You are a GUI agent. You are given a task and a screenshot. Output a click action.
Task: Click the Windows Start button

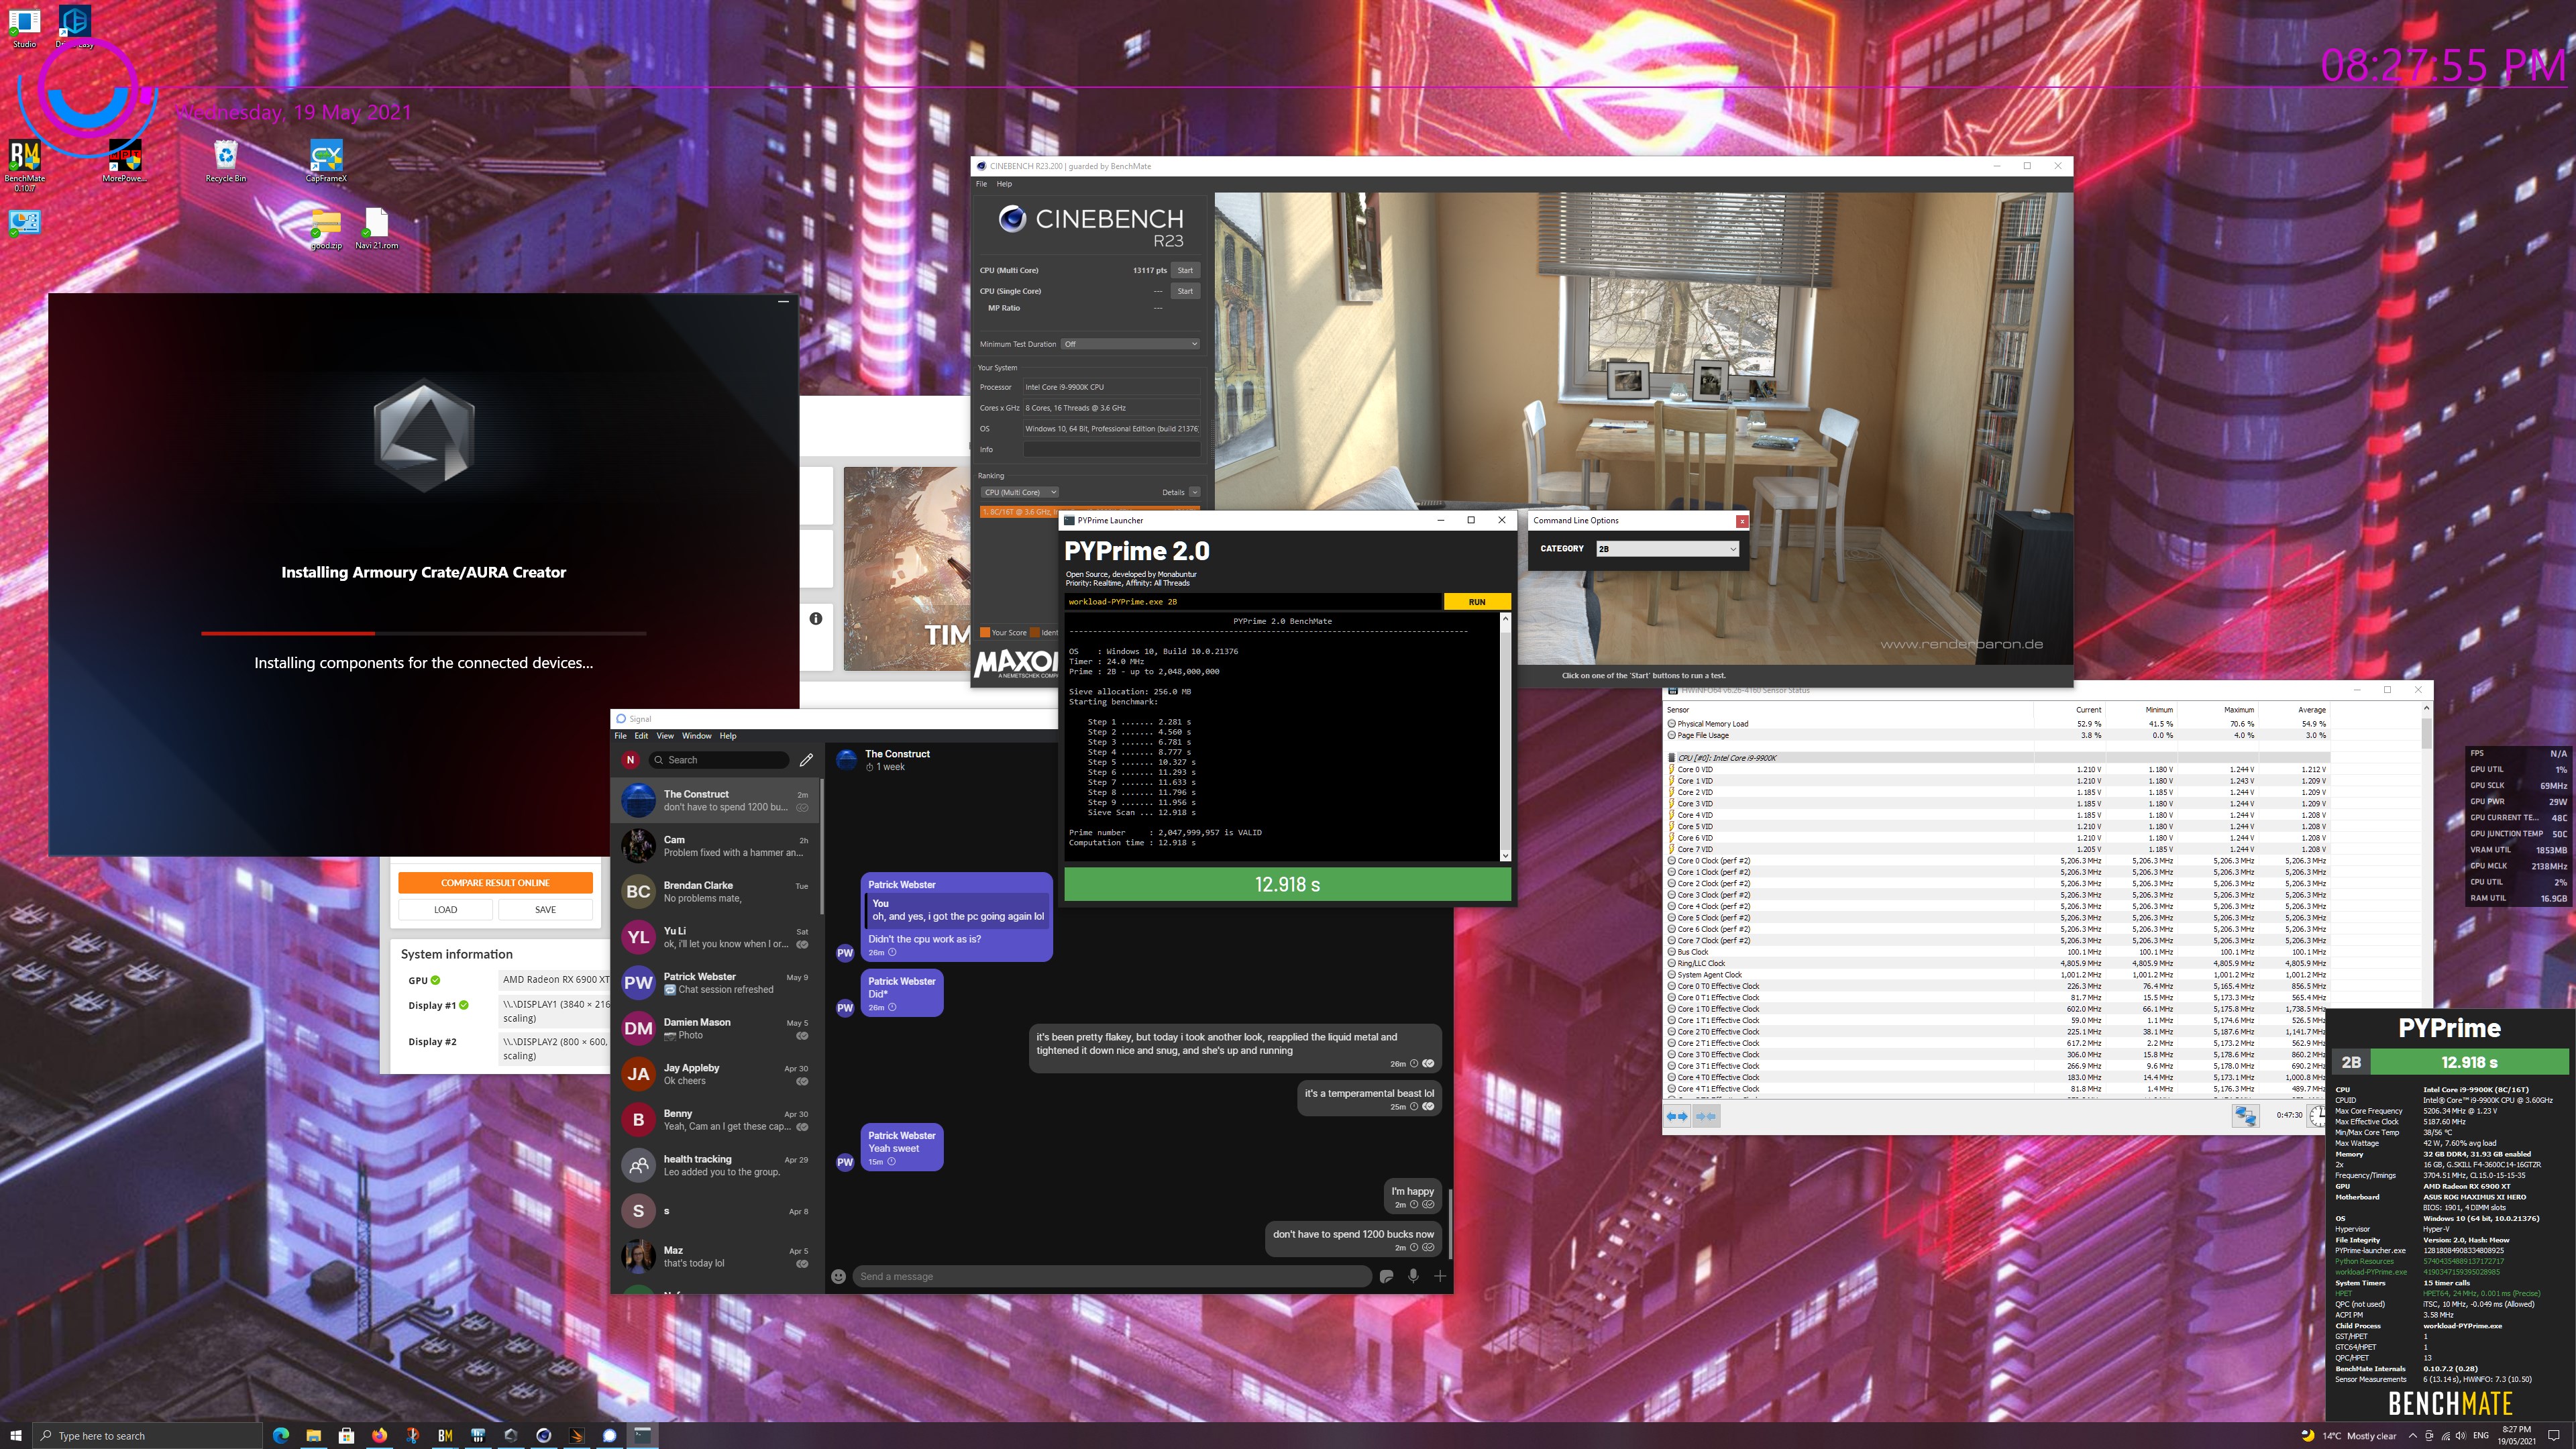pos(16,1435)
